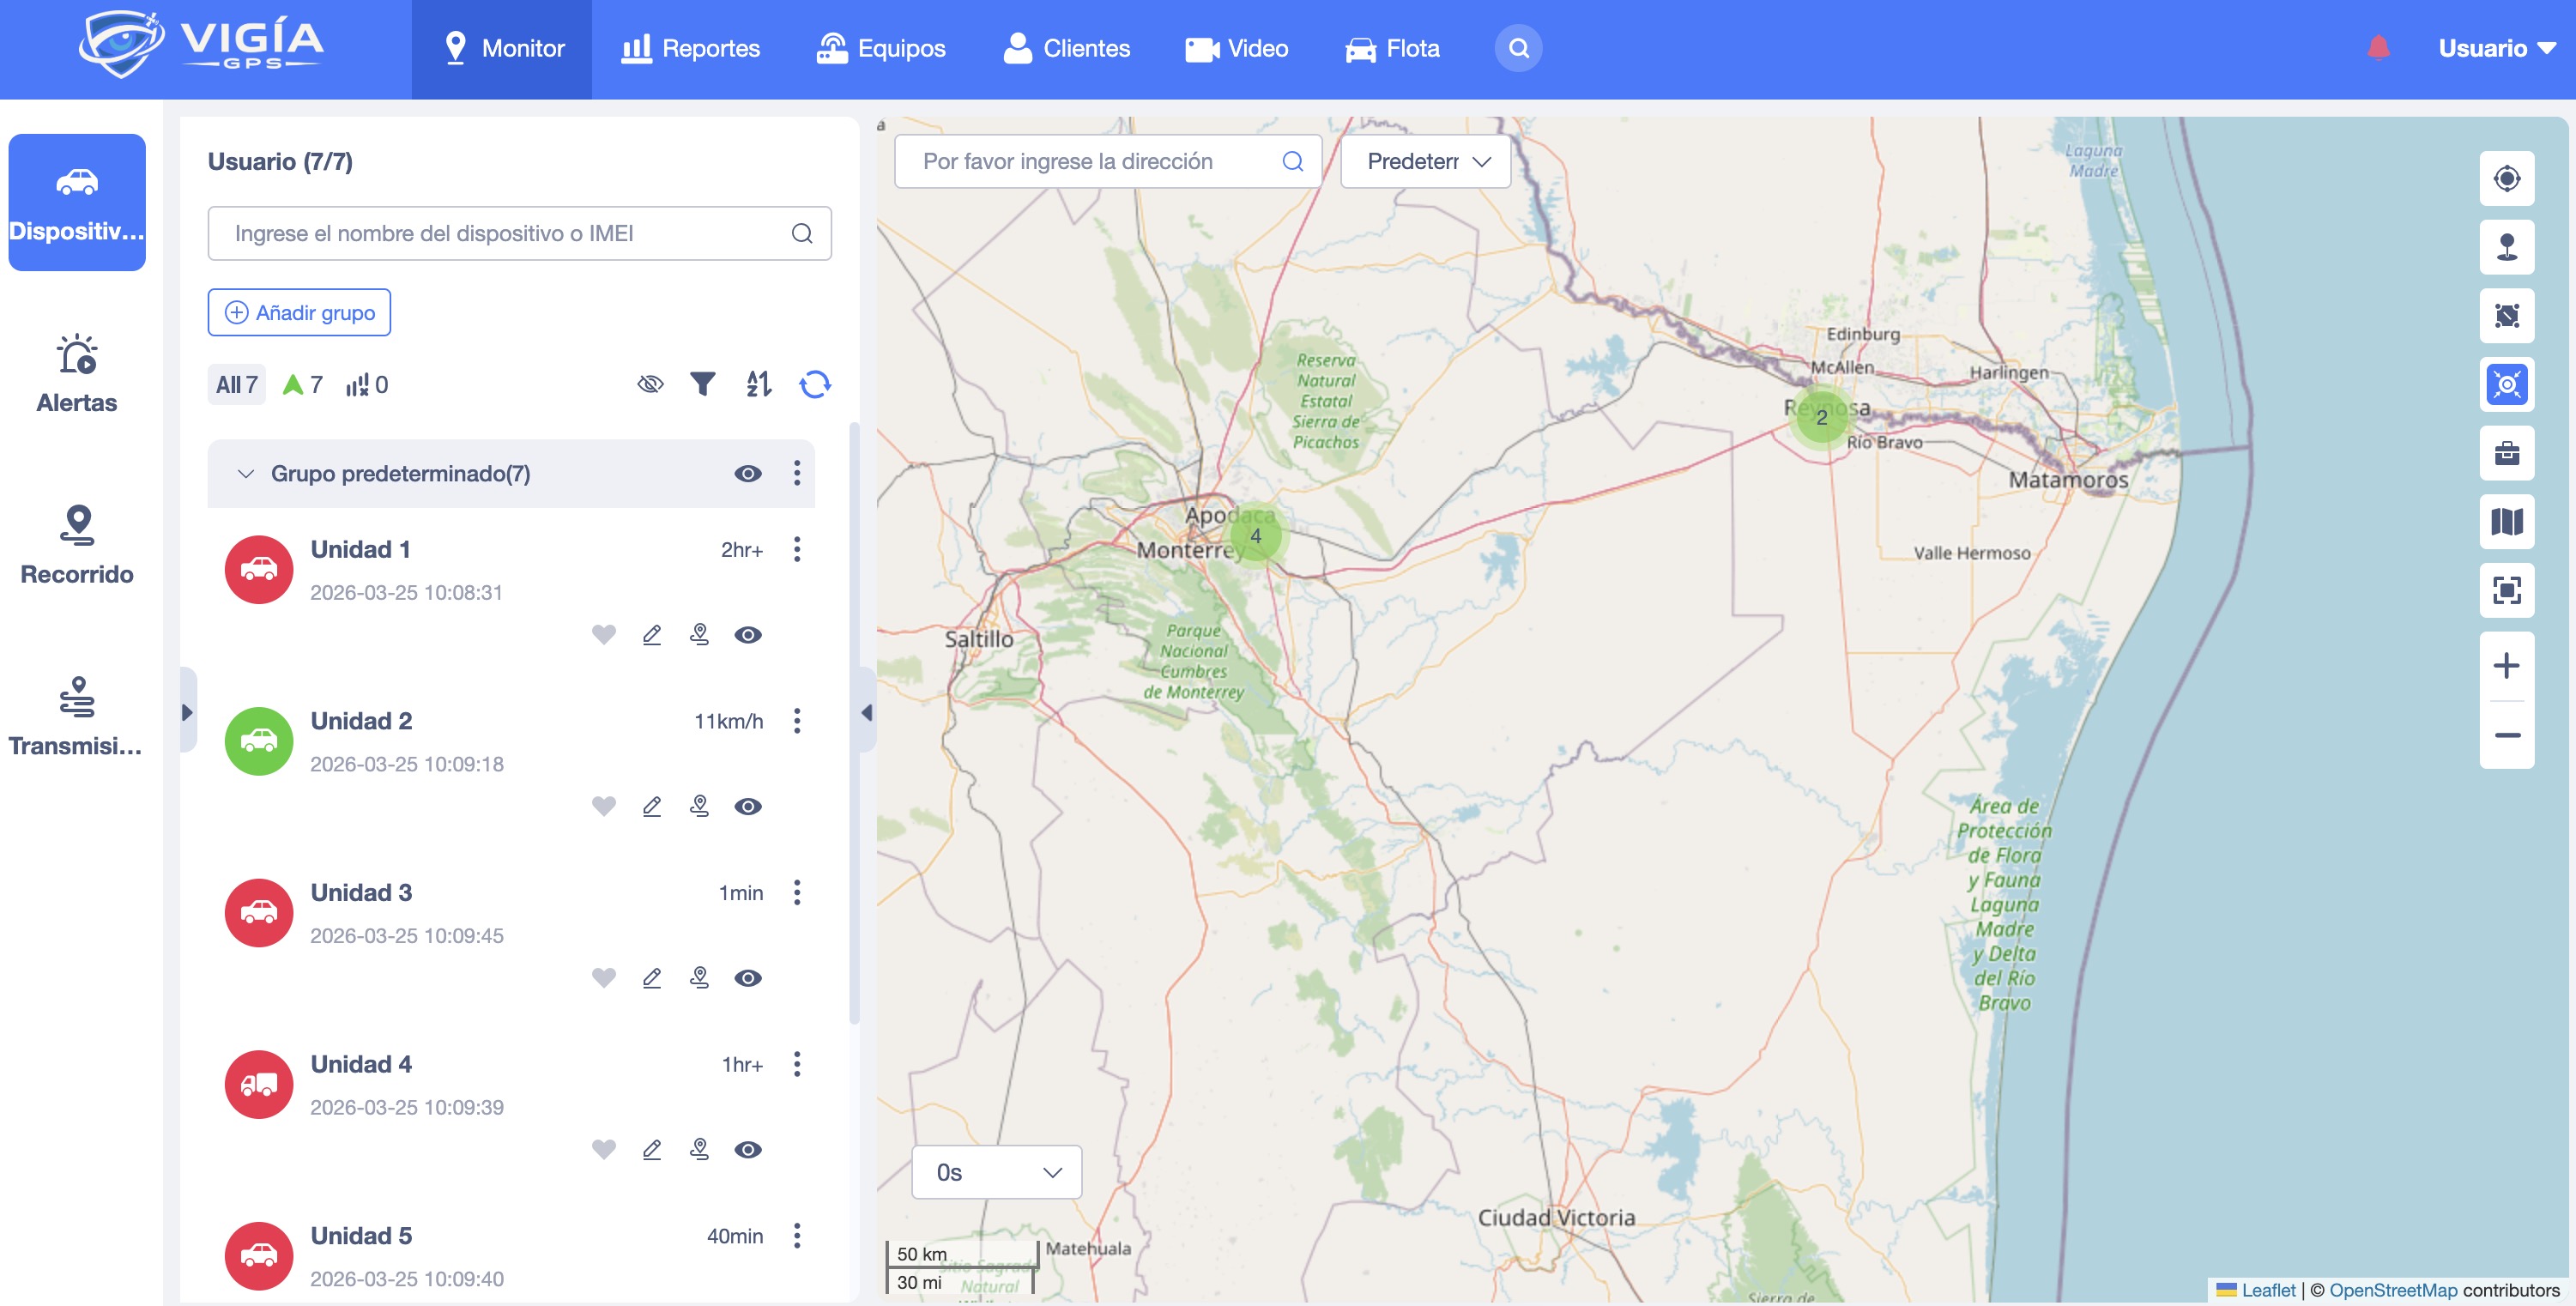Open the Usuario account dropdown
This screenshot has height=1306, width=2576.
pos(2496,48)
